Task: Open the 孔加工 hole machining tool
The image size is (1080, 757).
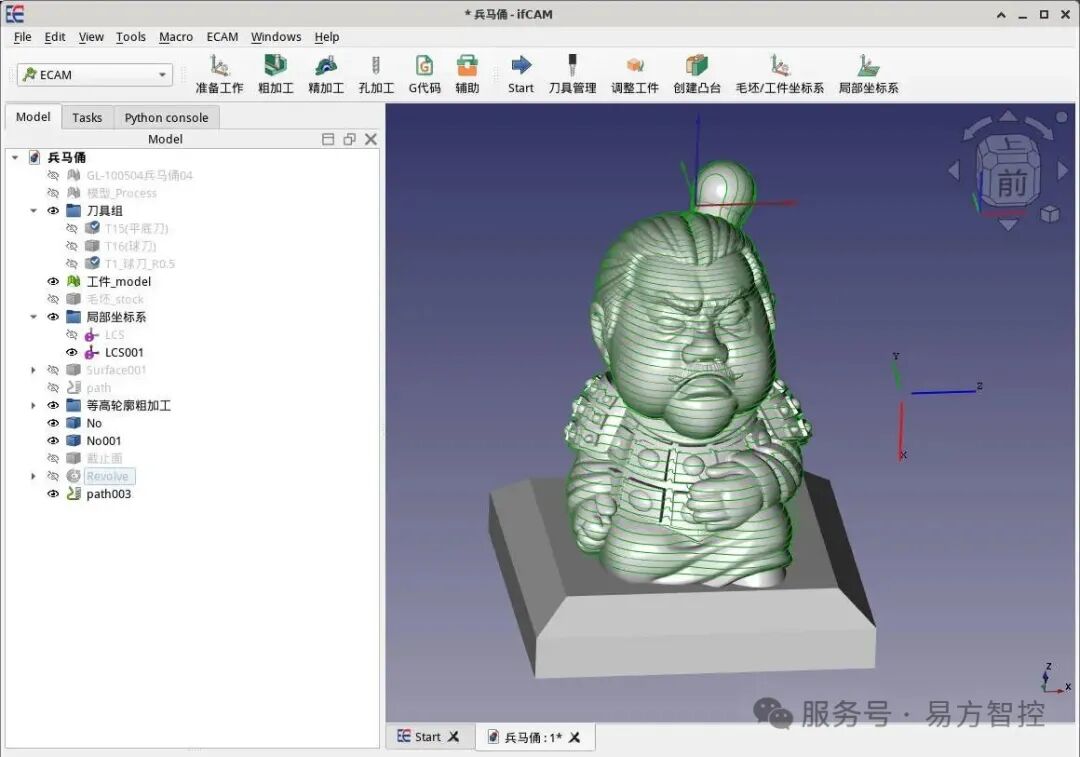Action: tap(376, 74)
